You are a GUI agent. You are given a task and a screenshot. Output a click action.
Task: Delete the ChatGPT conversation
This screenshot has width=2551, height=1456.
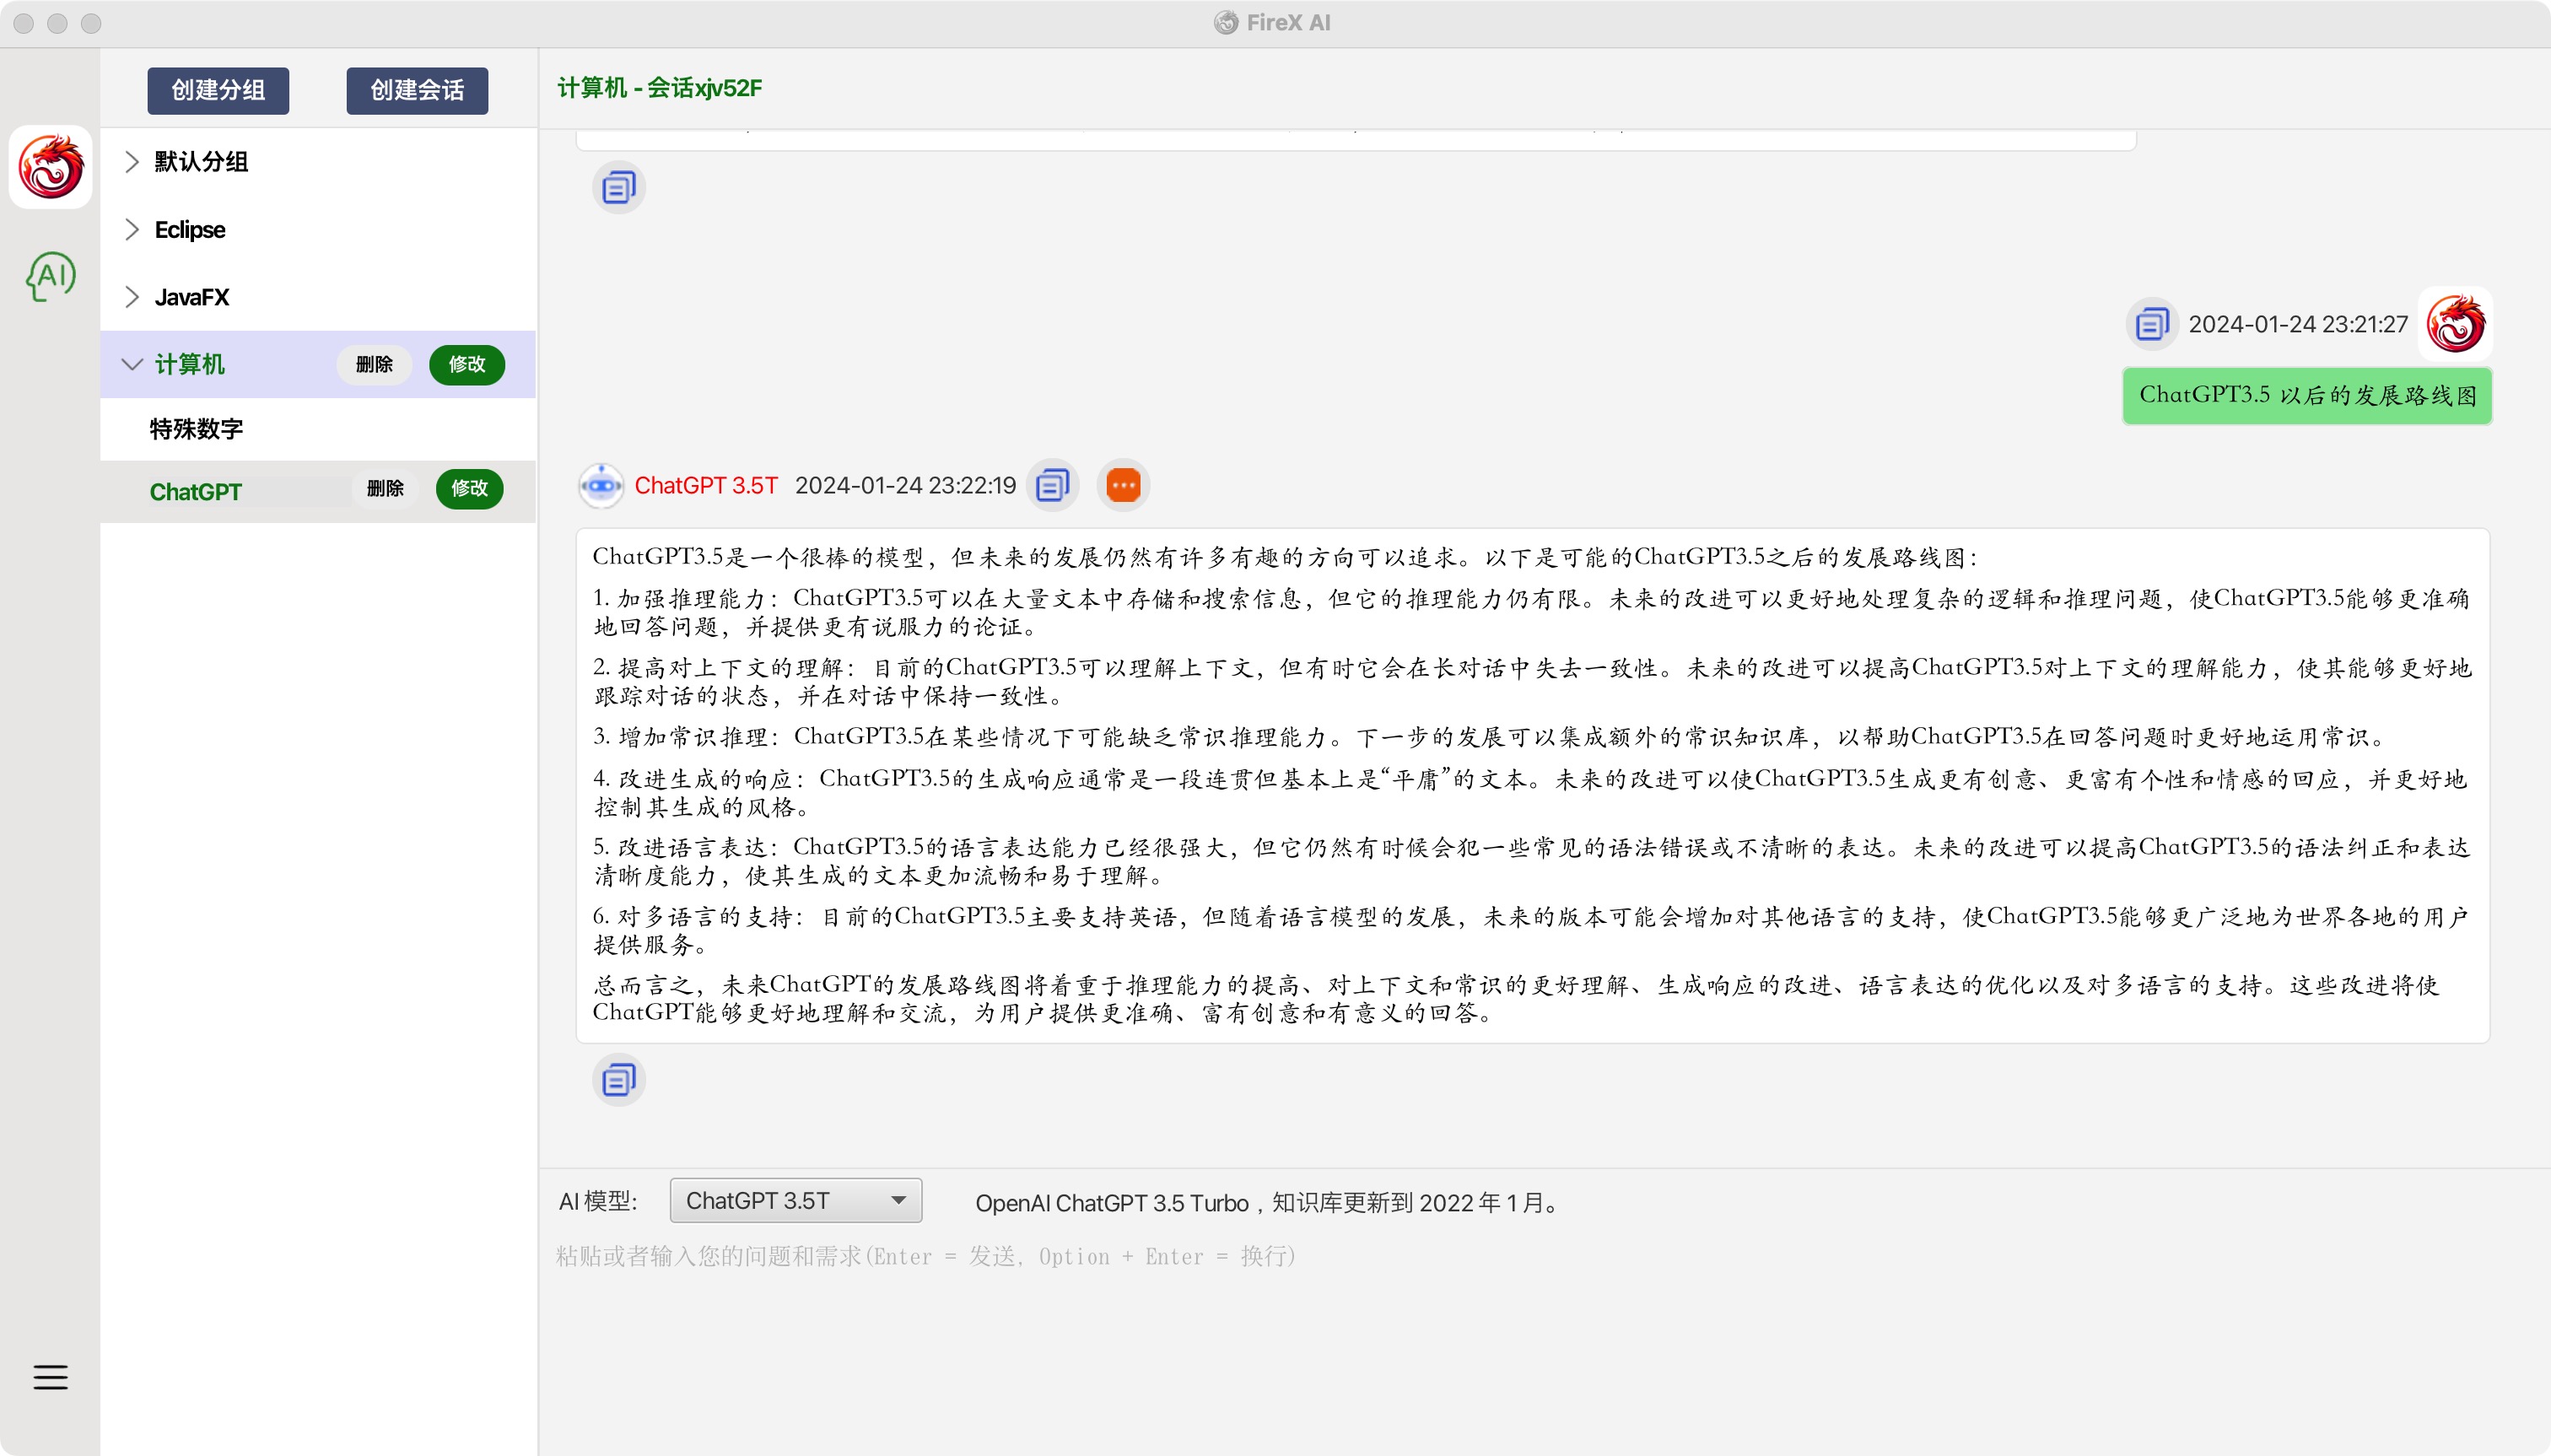[385, 489]
